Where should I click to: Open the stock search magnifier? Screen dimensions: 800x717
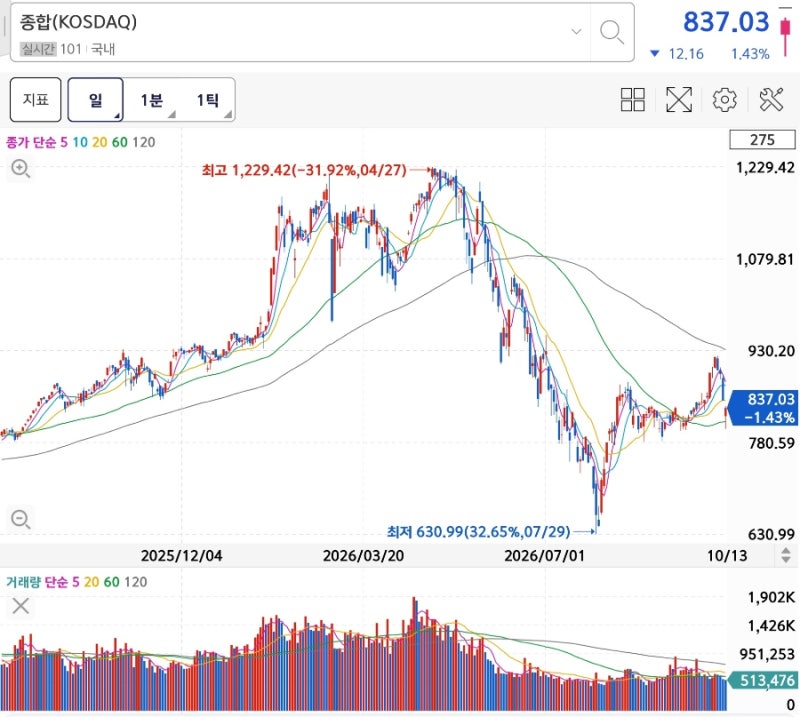point(612,32)
